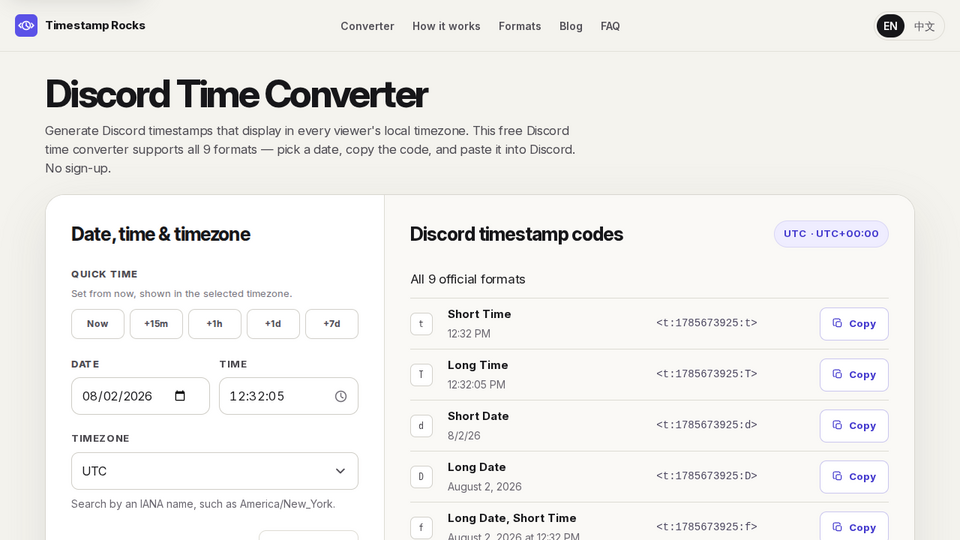Click the Time input field 12:32:05
960x540 pixels.
tap(288, 396)
